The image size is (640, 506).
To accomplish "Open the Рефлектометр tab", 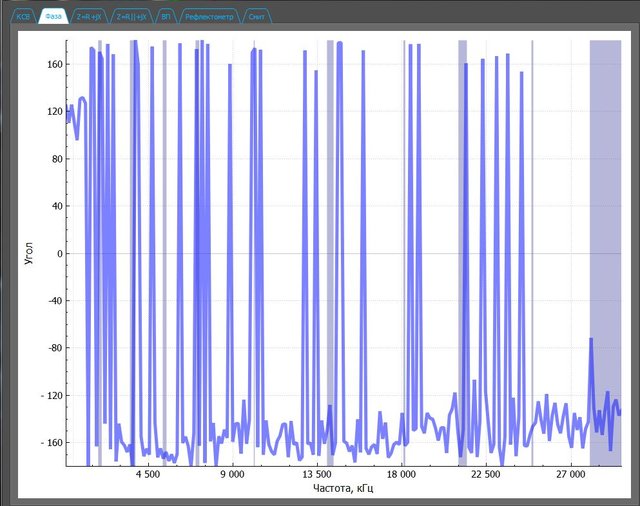I will pos(210,17).
